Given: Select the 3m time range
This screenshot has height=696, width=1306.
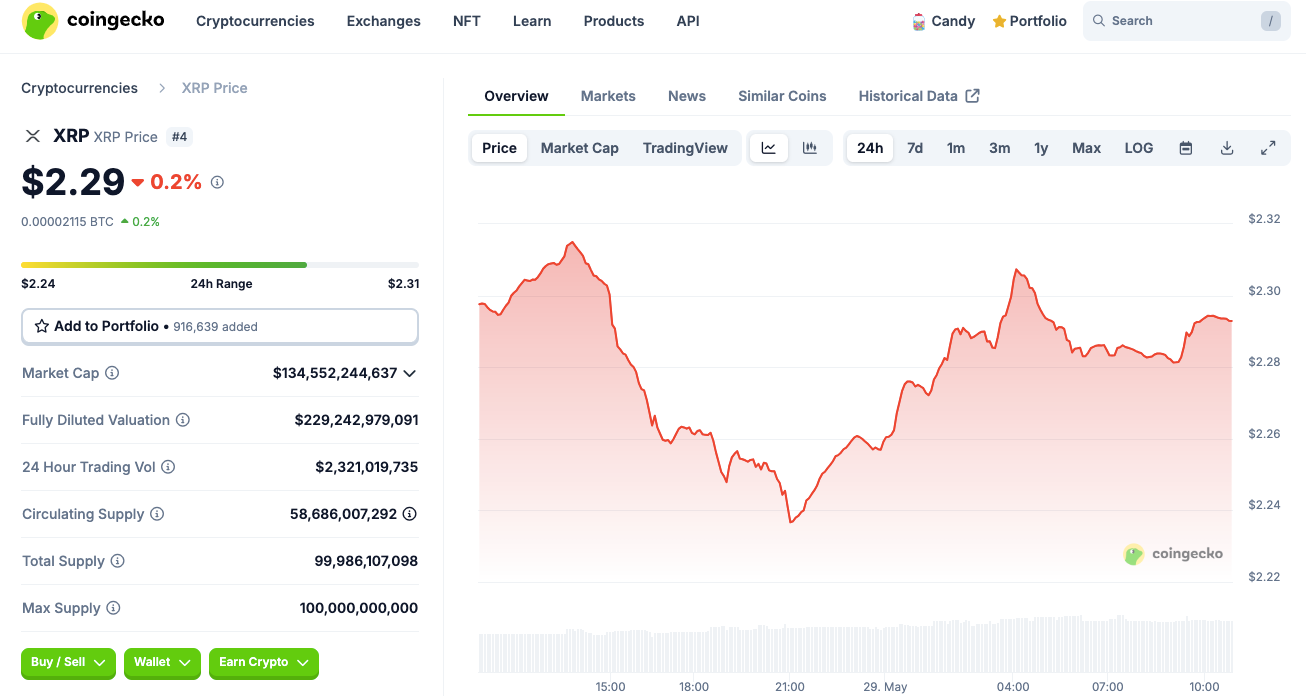Looking at the screenshot, I should pyautogui.click(x=999, y=148).
